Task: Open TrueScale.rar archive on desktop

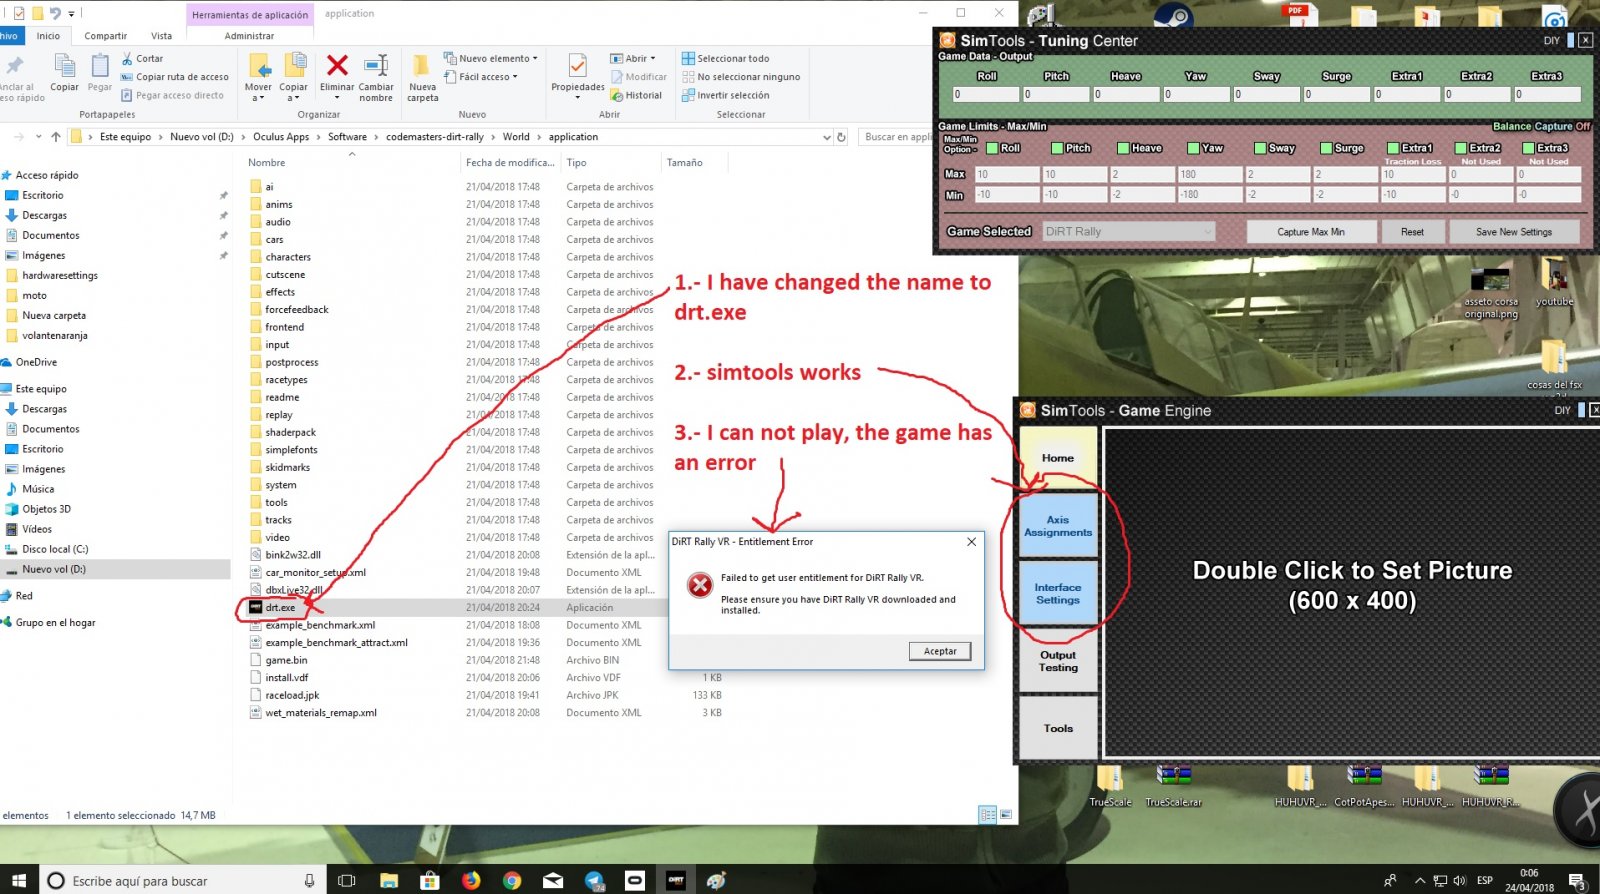Action: click(1173, 784)
